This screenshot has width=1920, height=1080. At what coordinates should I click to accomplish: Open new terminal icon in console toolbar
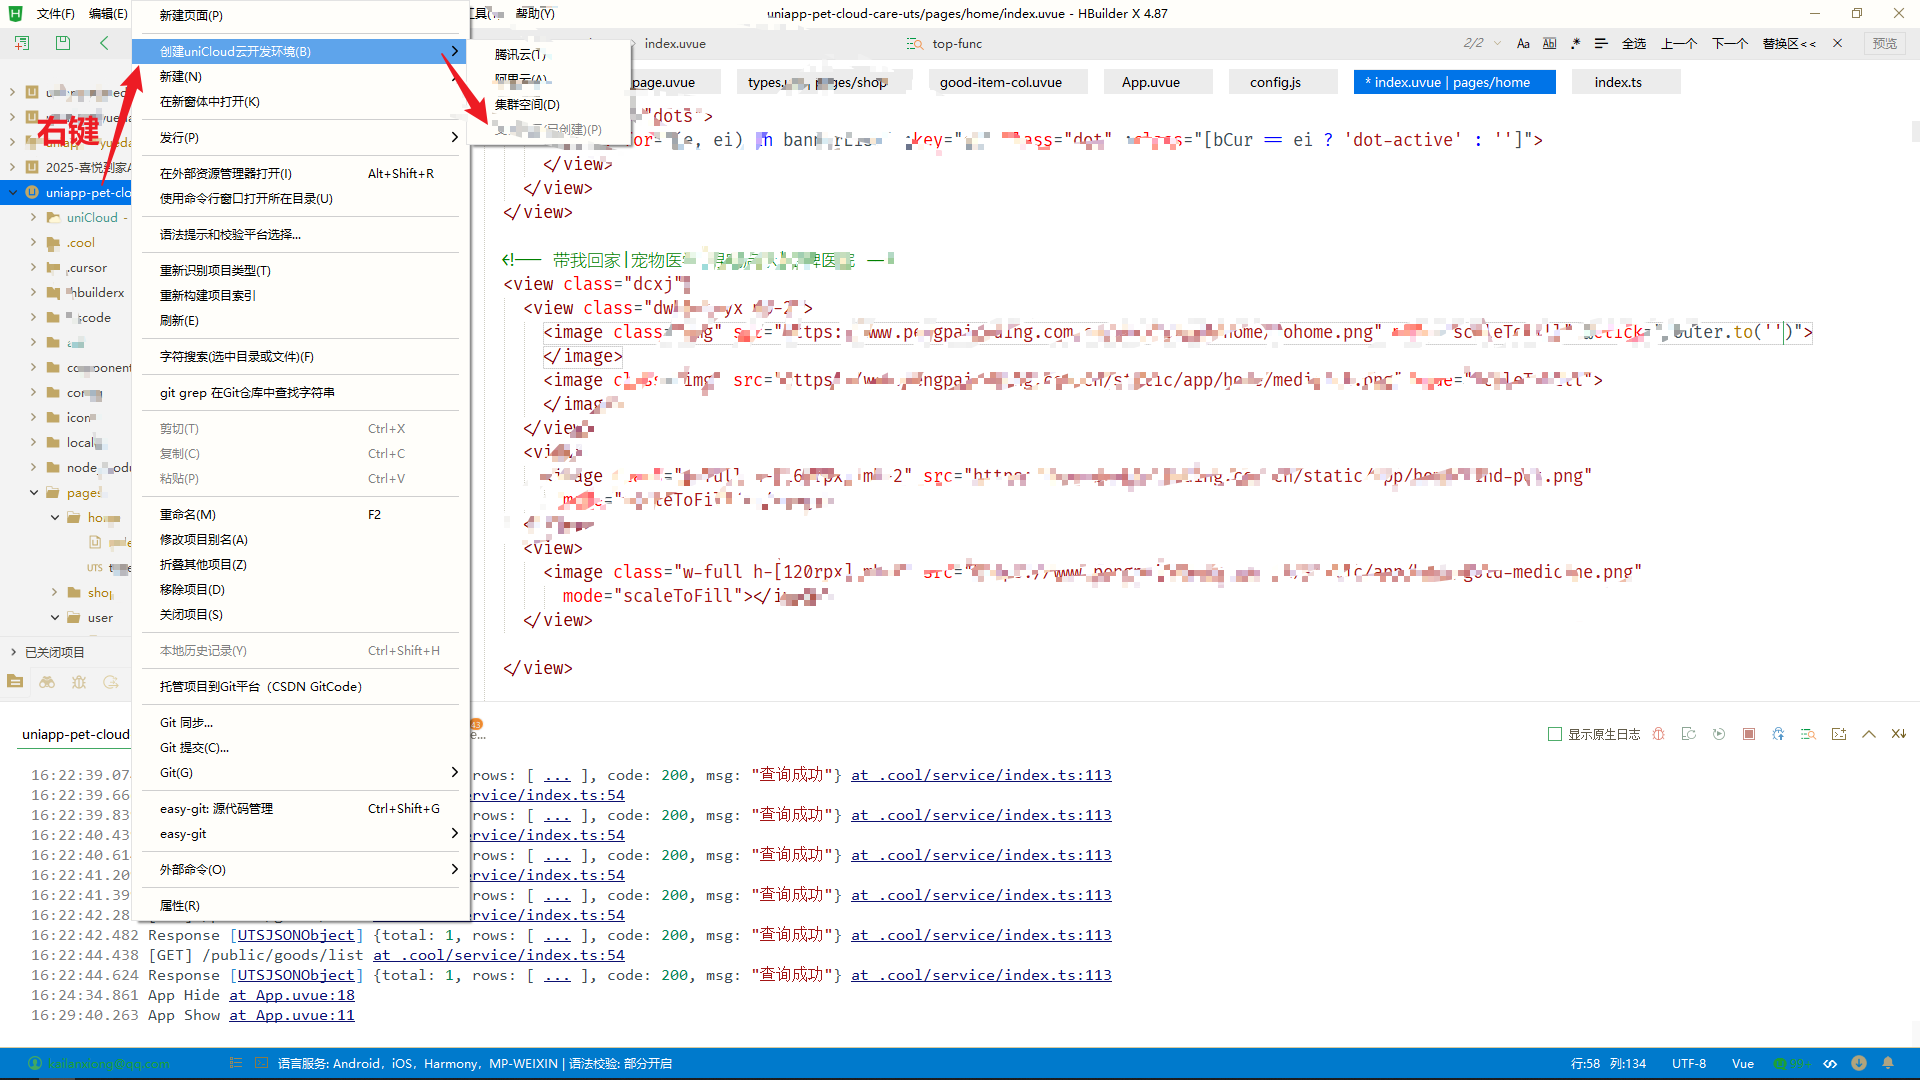pos(1838,734)
